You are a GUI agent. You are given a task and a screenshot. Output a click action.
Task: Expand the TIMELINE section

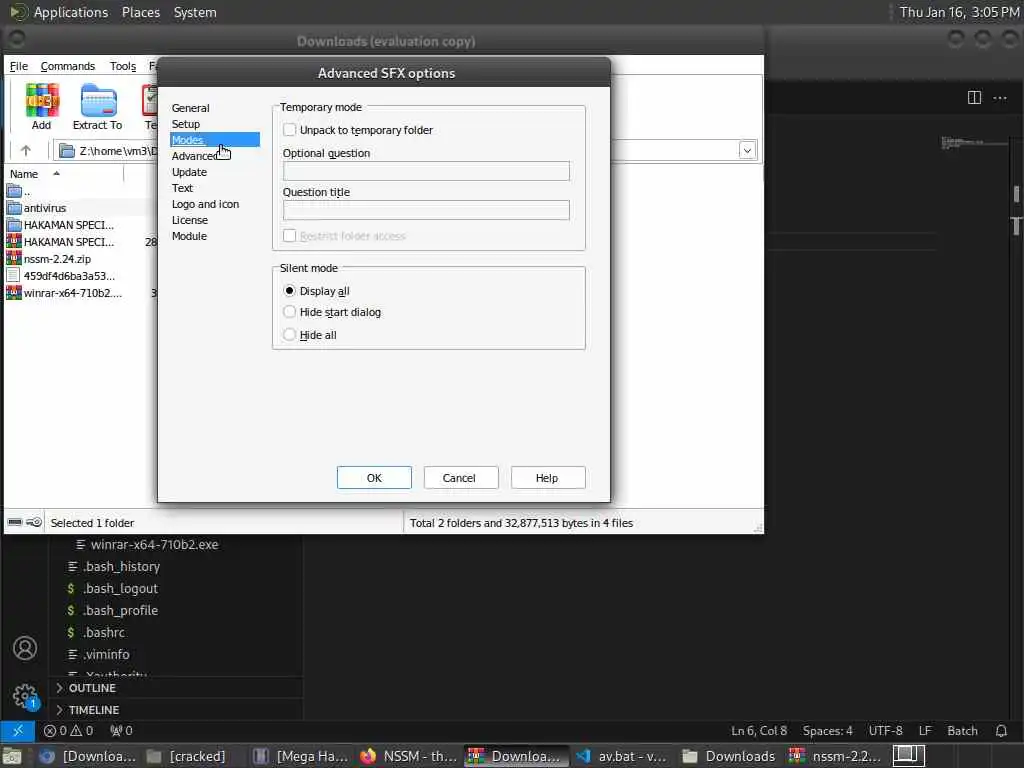click(94, 710)
